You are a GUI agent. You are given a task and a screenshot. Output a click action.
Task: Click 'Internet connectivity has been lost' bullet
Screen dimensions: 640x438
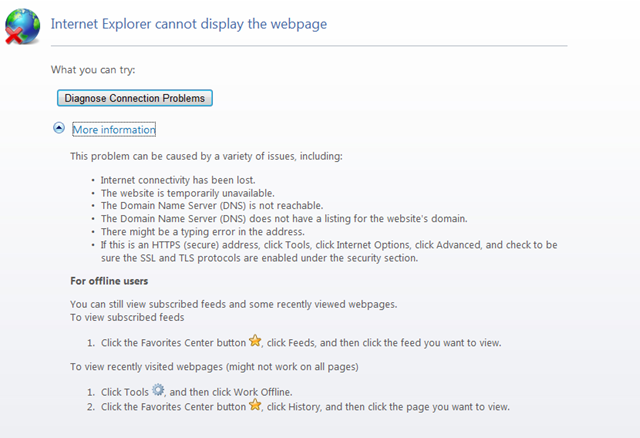point(178,180)
